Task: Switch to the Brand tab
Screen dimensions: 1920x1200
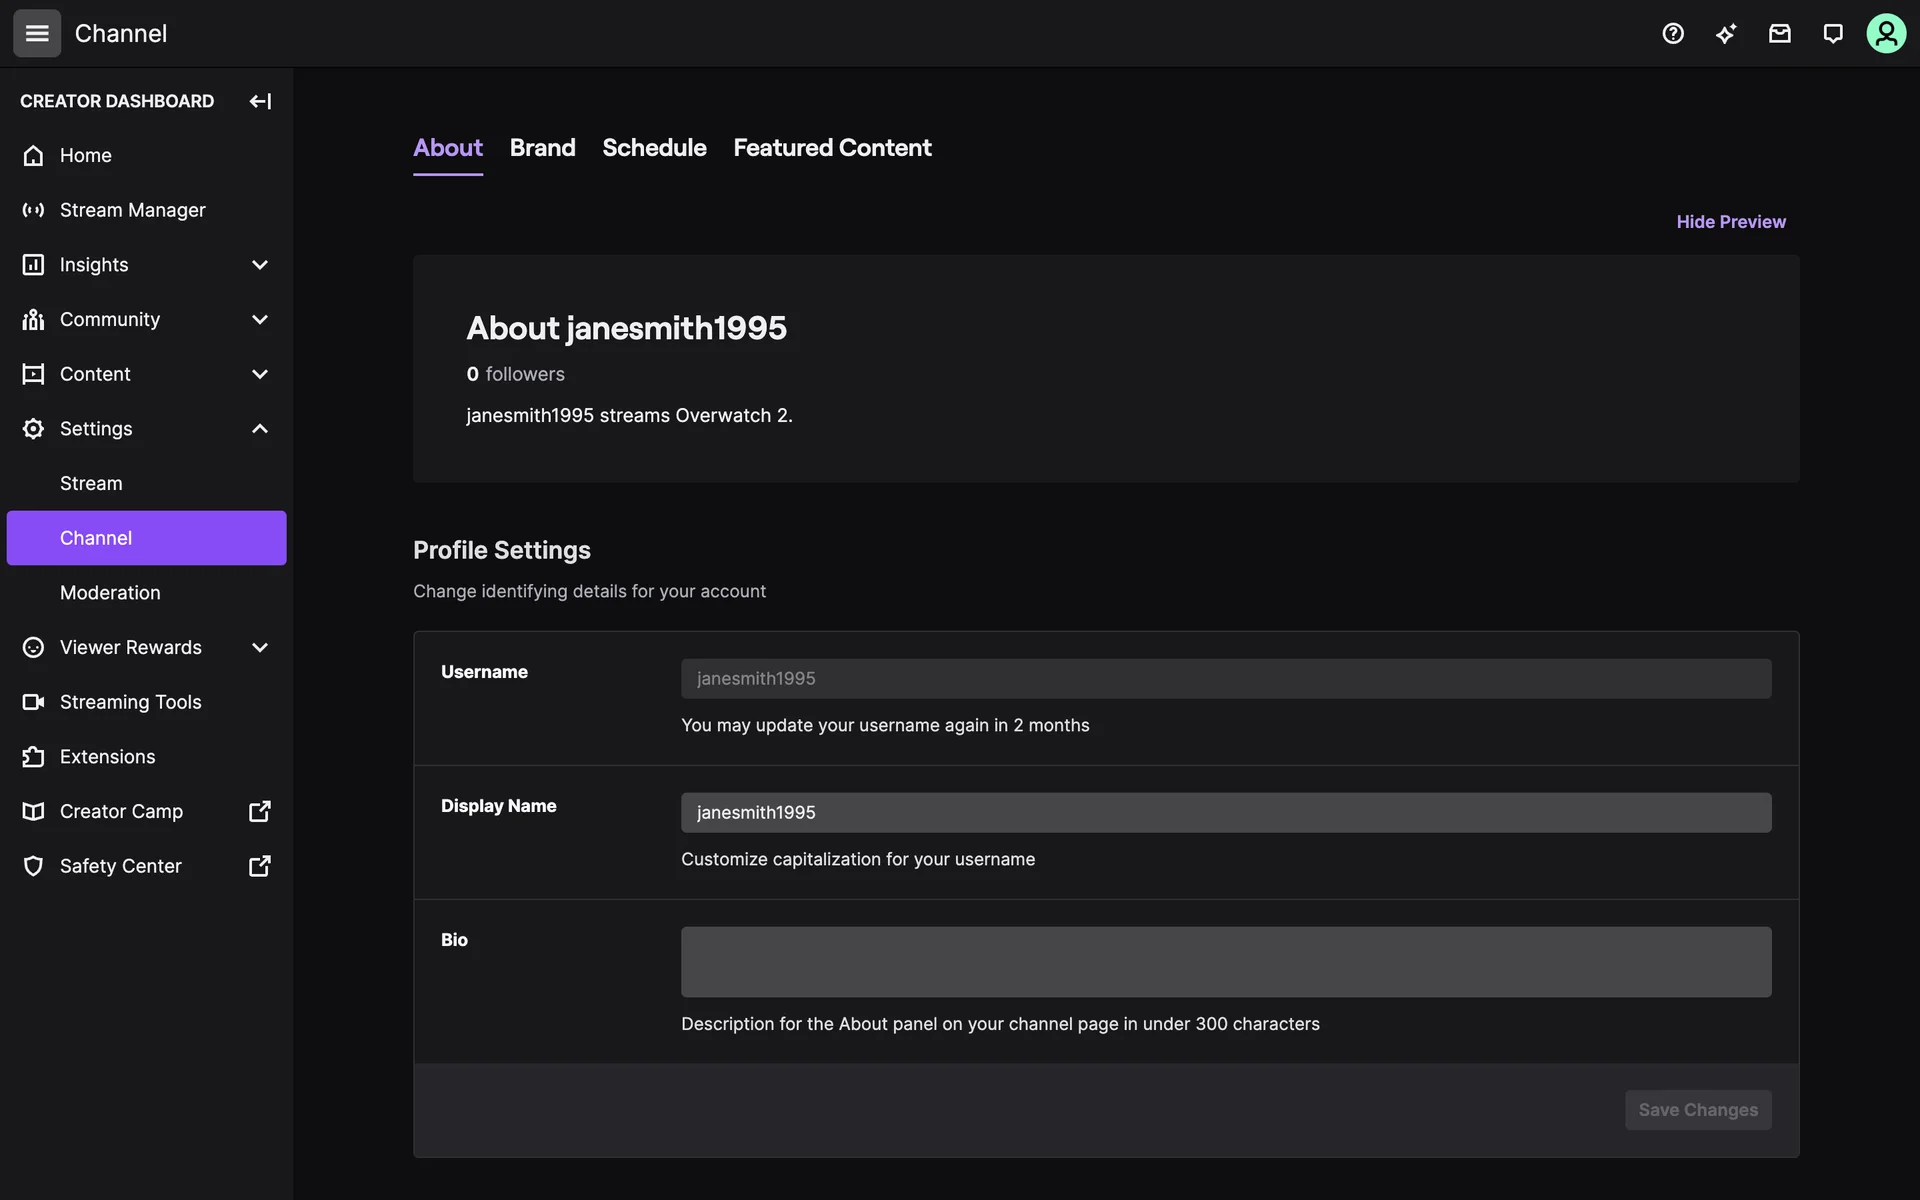Action: [x=542, y=148]
